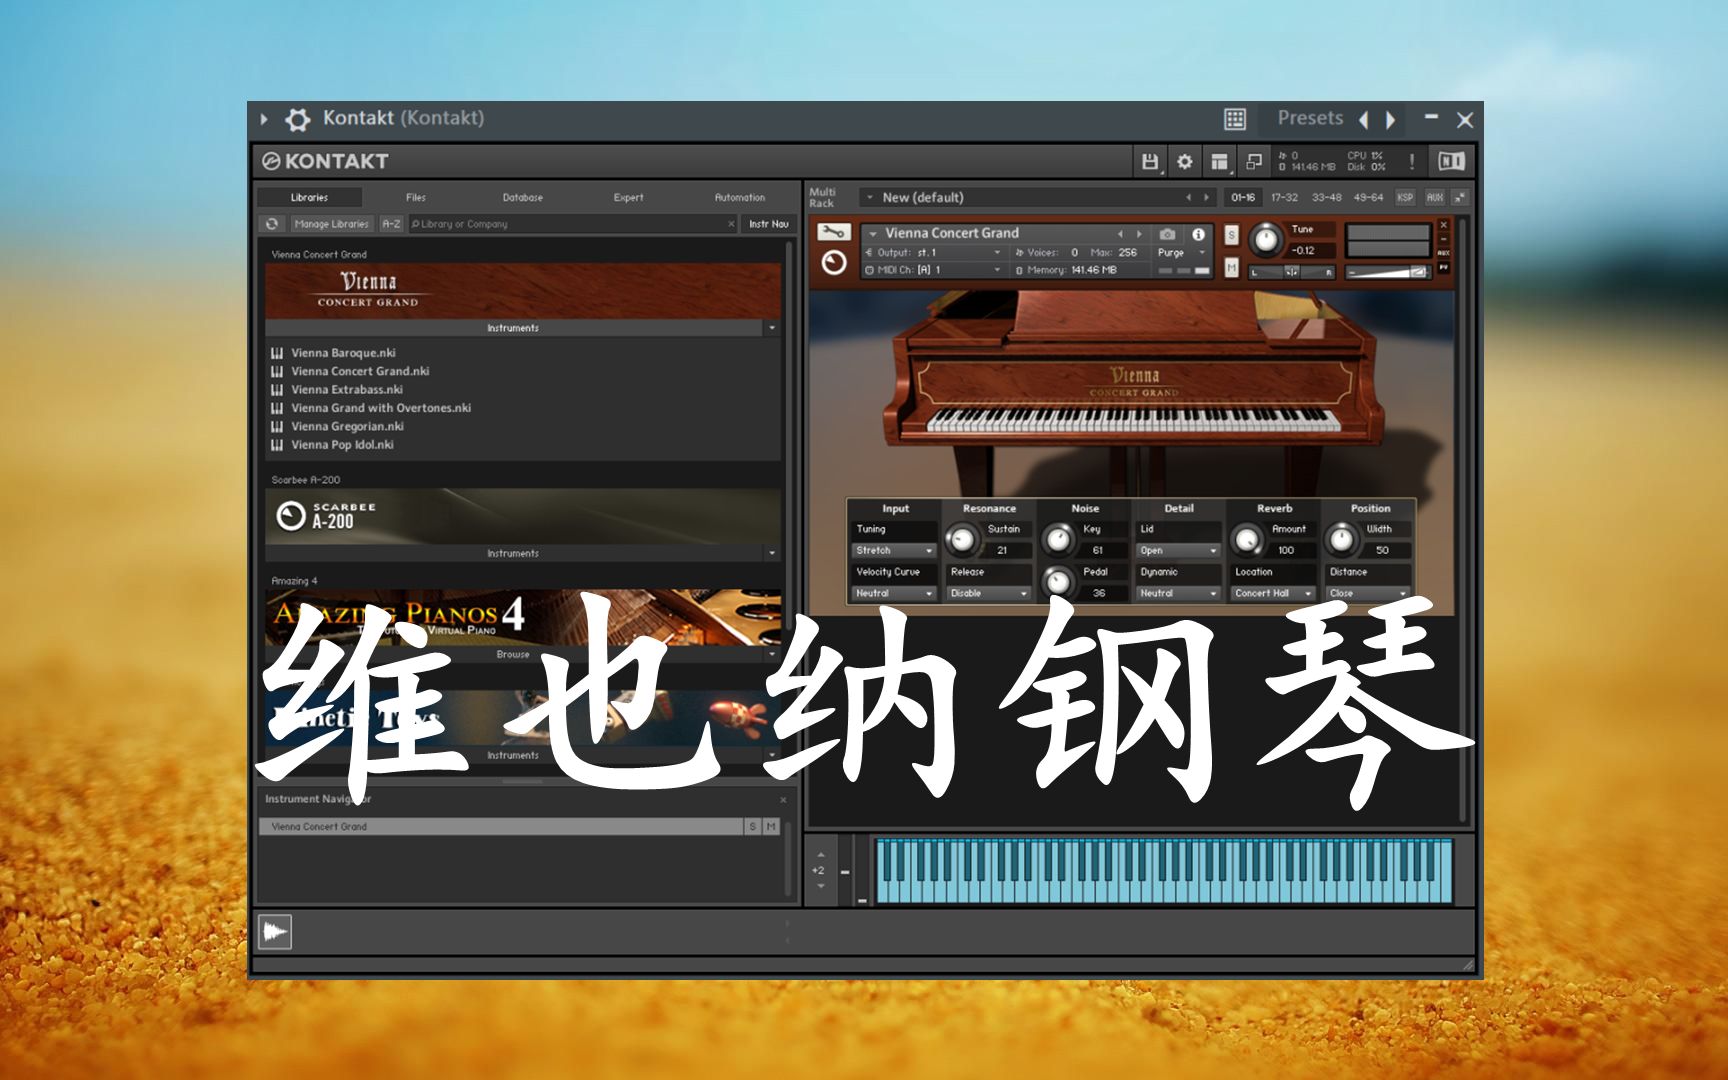Minimize the instrument header with the minus button
1728x1080 pixels.
tap(1443, 239)
